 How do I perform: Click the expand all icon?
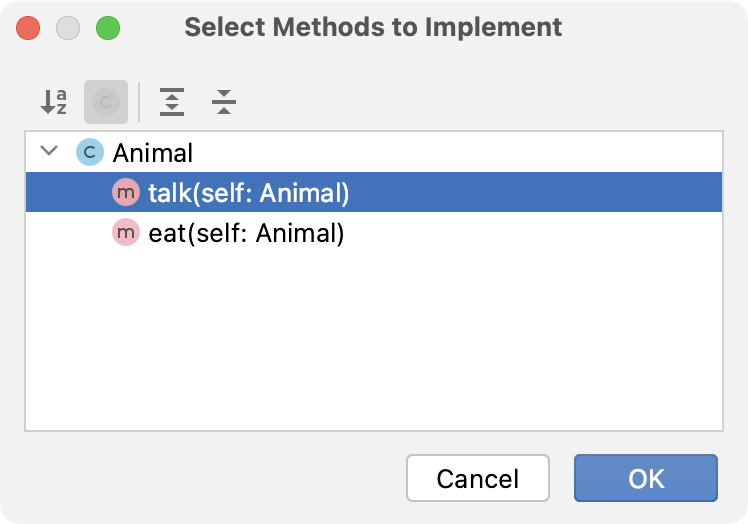[x=173, y=101]
